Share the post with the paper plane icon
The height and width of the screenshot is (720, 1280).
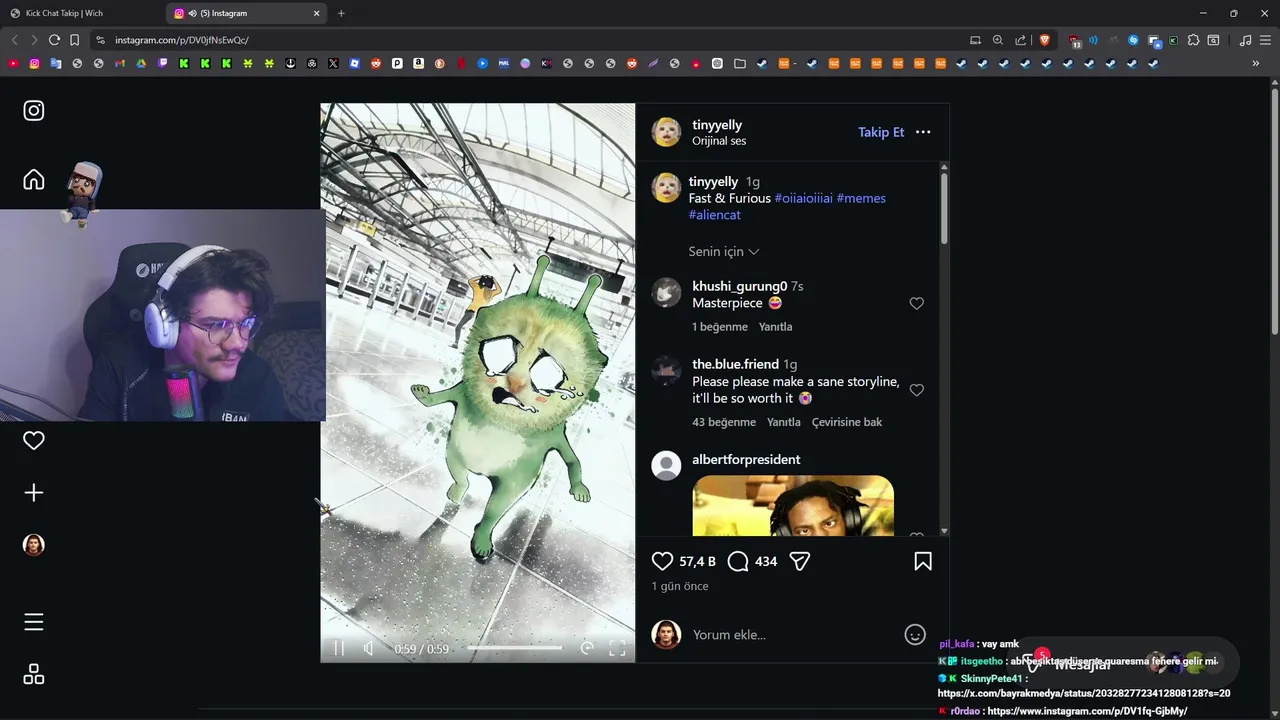(800, 562)
